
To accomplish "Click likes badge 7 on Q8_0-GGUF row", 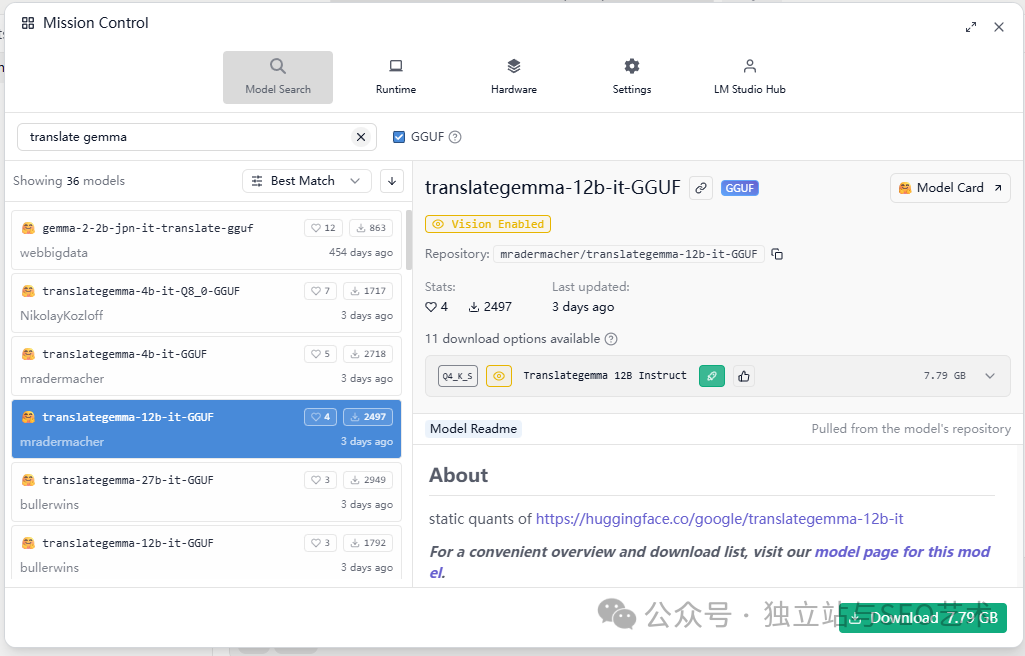I will point(320,291).
